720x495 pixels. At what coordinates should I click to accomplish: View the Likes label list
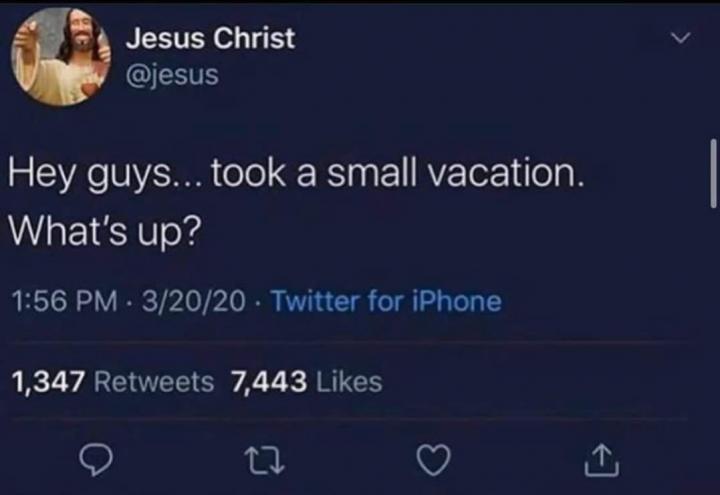[x=349, y=382]
